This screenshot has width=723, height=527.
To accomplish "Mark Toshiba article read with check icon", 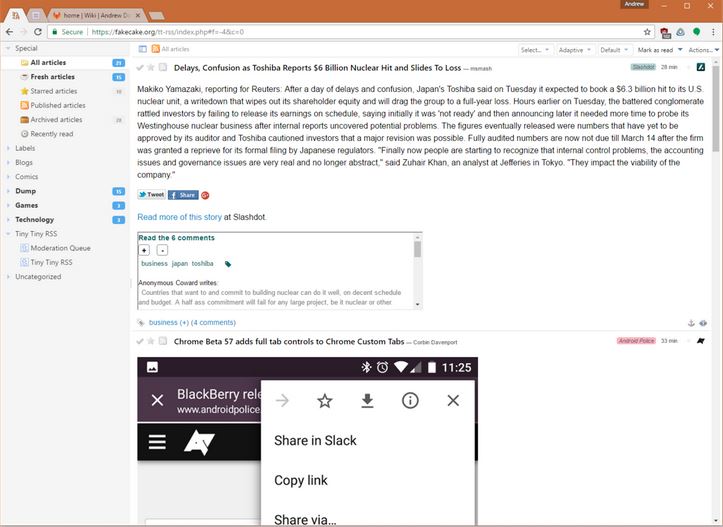I will [x=140, y=68].
